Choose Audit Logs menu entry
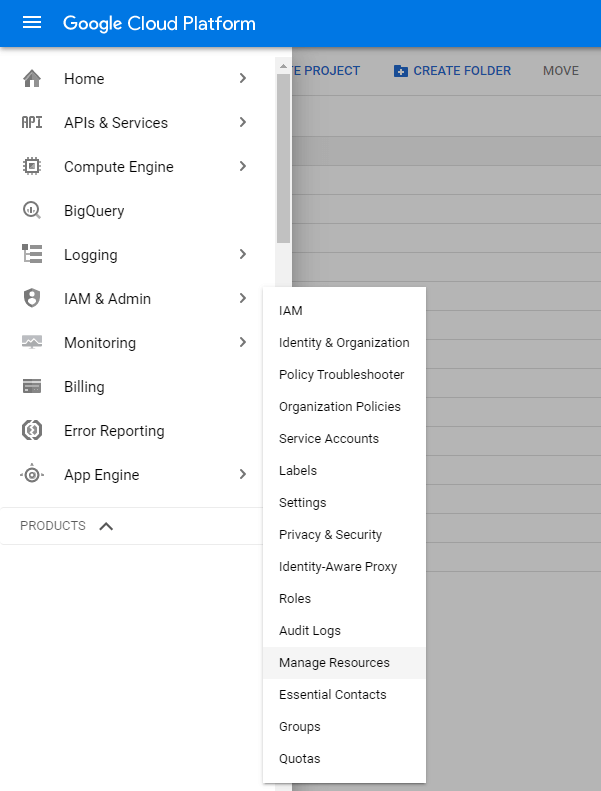Screen dimensions: 601x791 point(310,631)
